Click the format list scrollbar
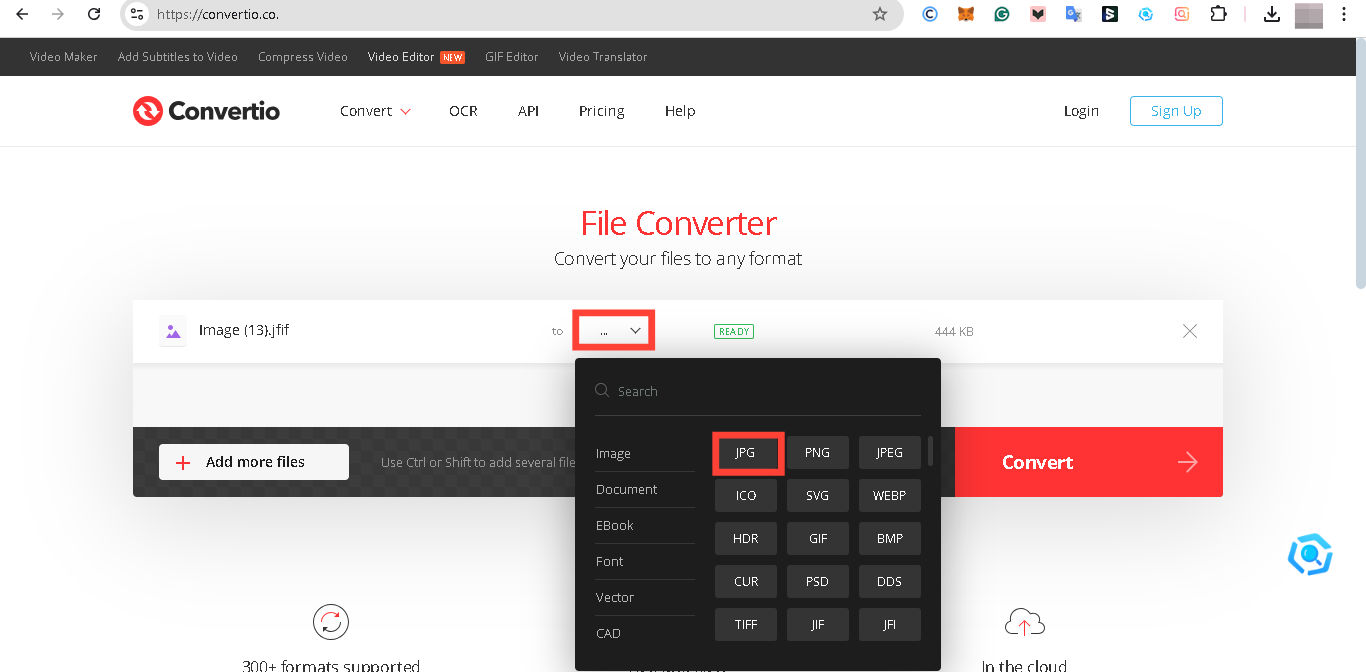 [x=931, y=451]
